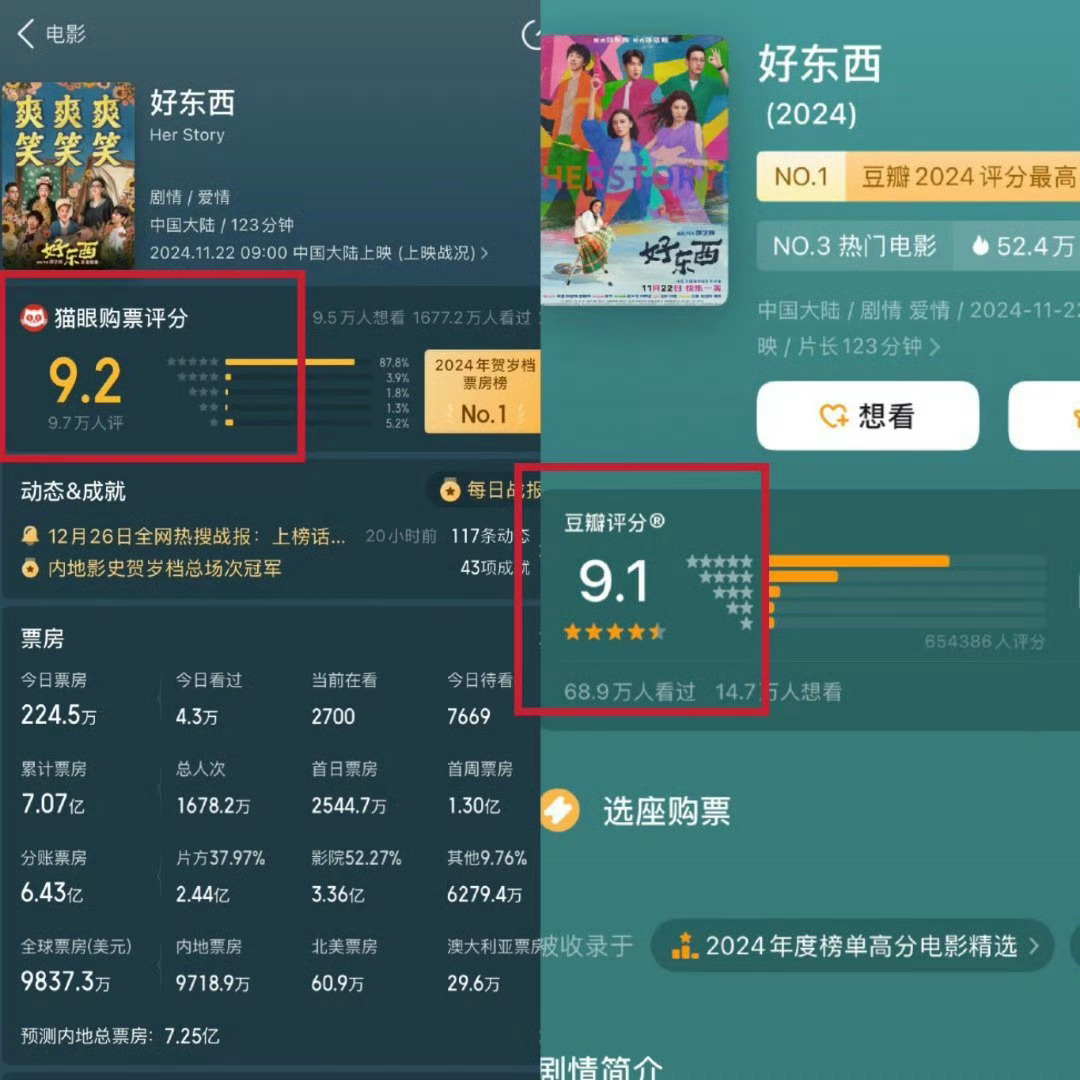Open the 43项成就 achievements count
The image size is (1080, 1080).
tap(495, 568)
